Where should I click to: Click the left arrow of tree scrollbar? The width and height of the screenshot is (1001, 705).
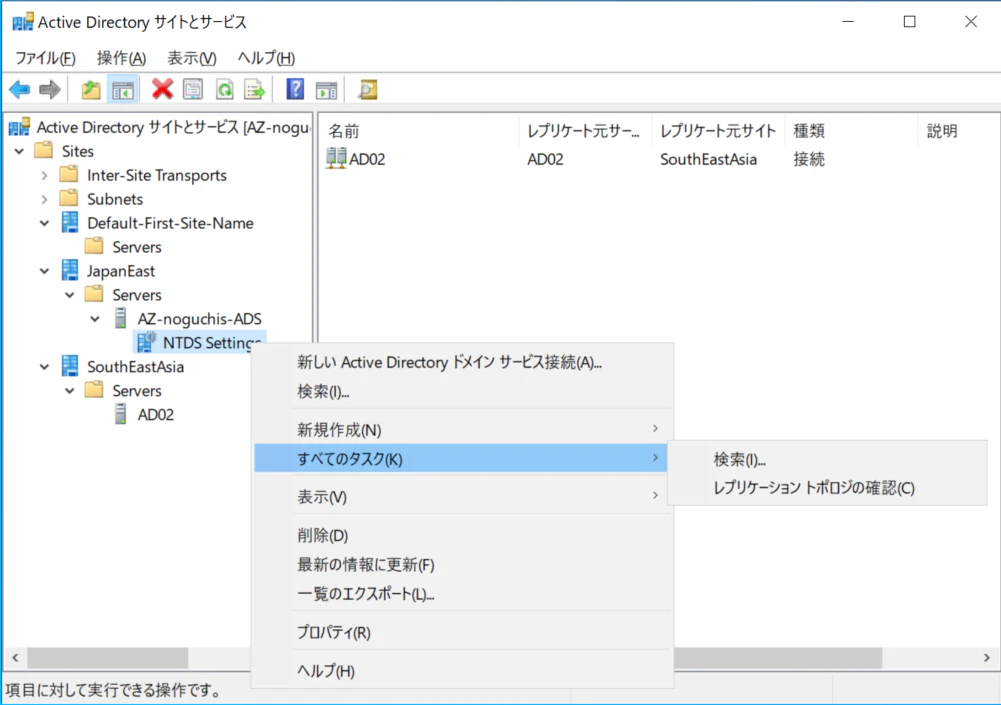pos(15,657)
